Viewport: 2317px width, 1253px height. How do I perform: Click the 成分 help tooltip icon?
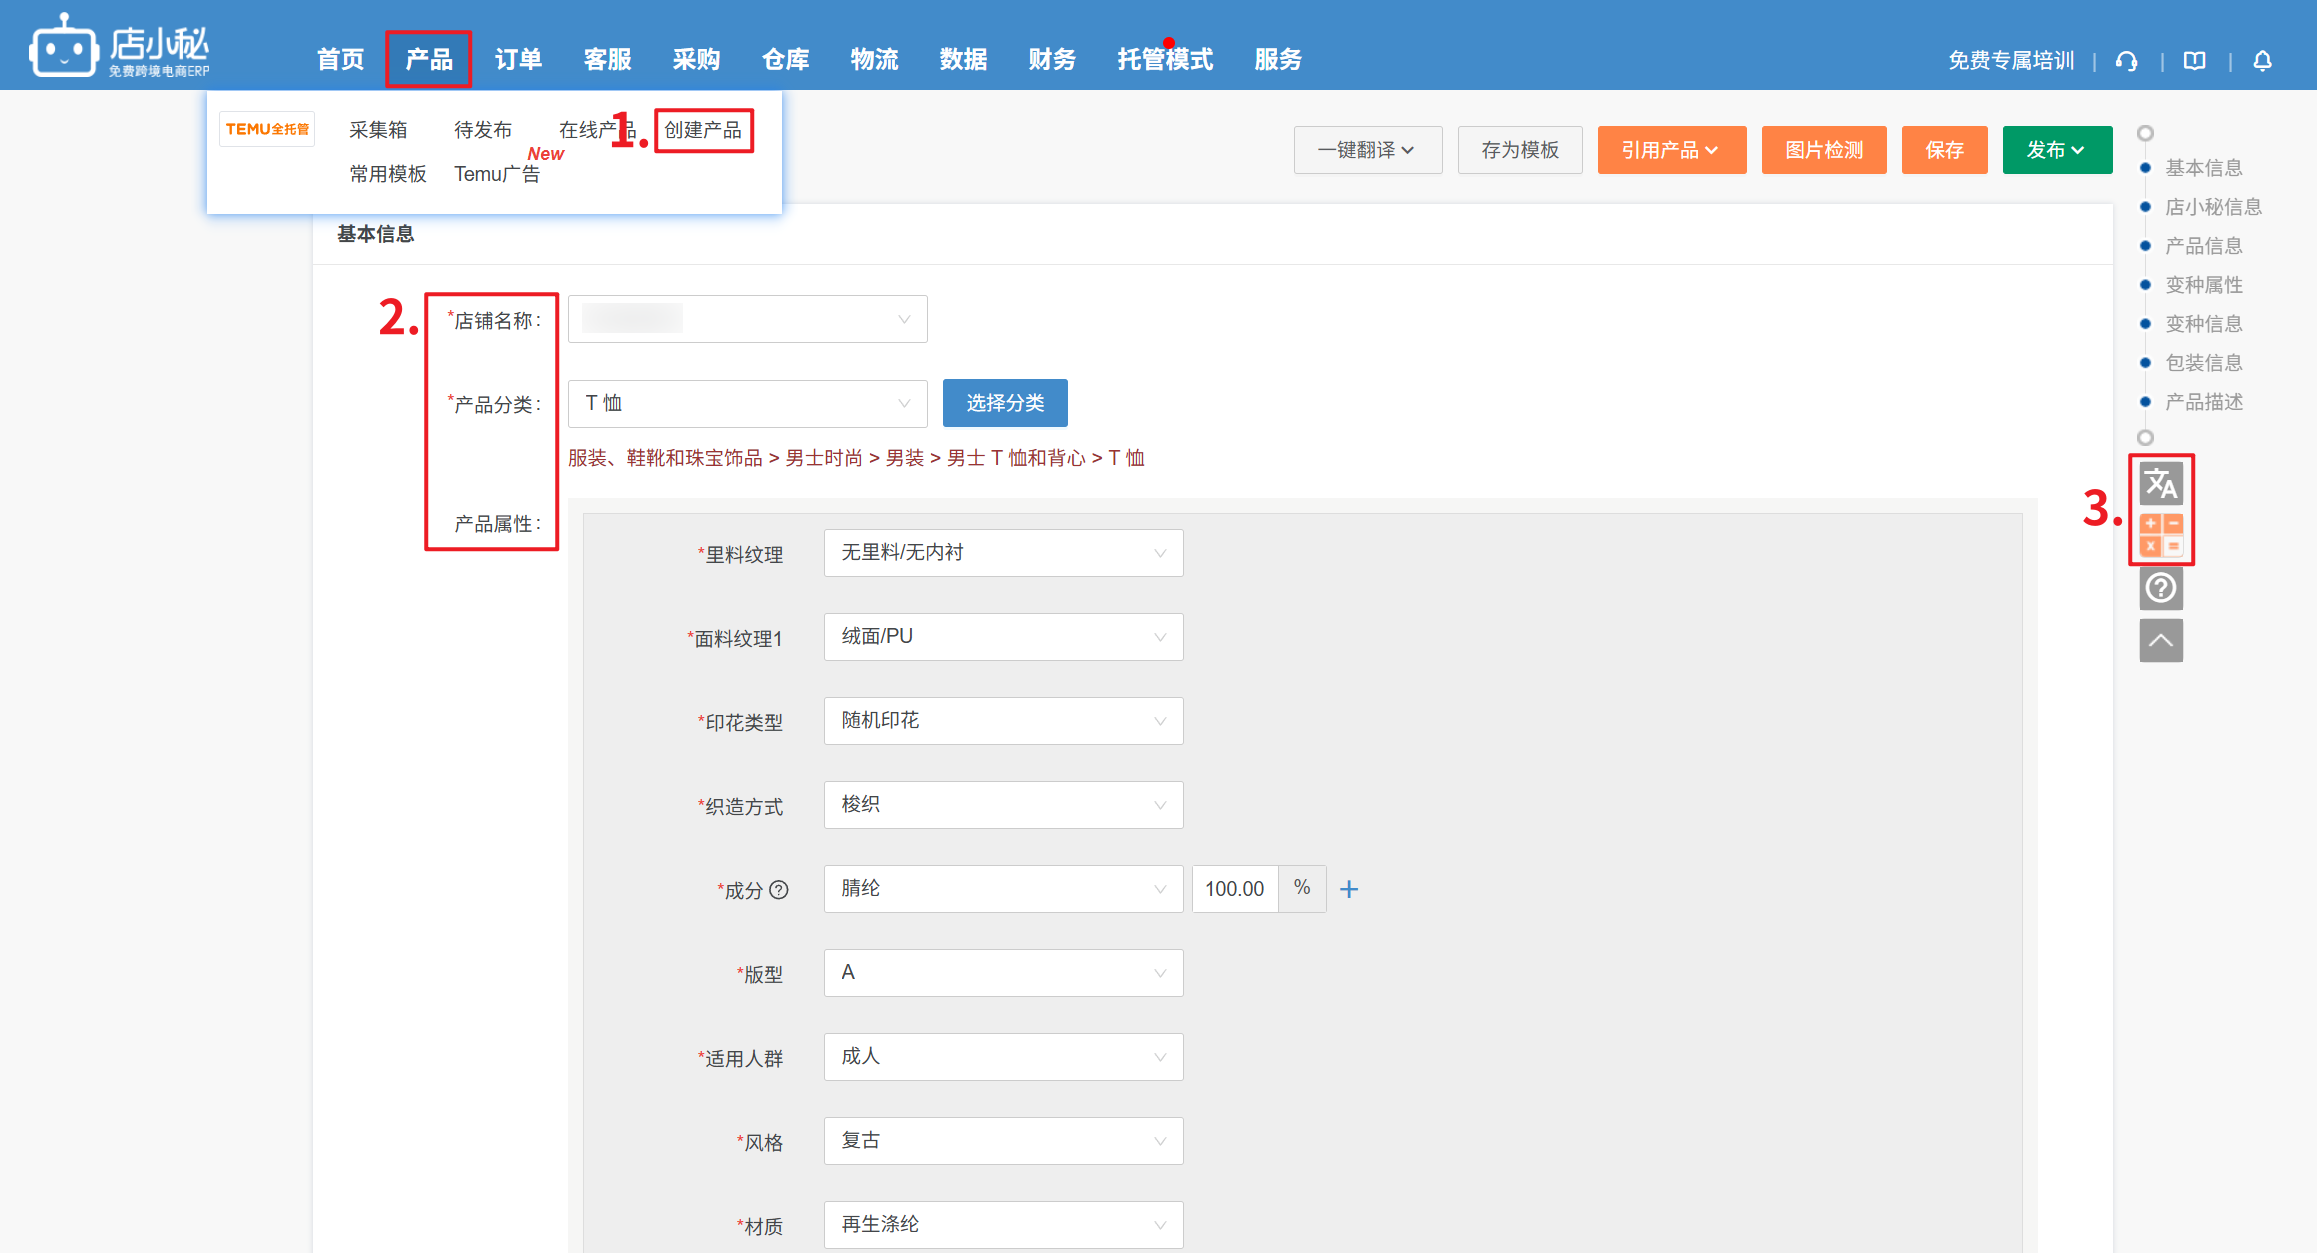pyautogui.click(x=779, y=889)
